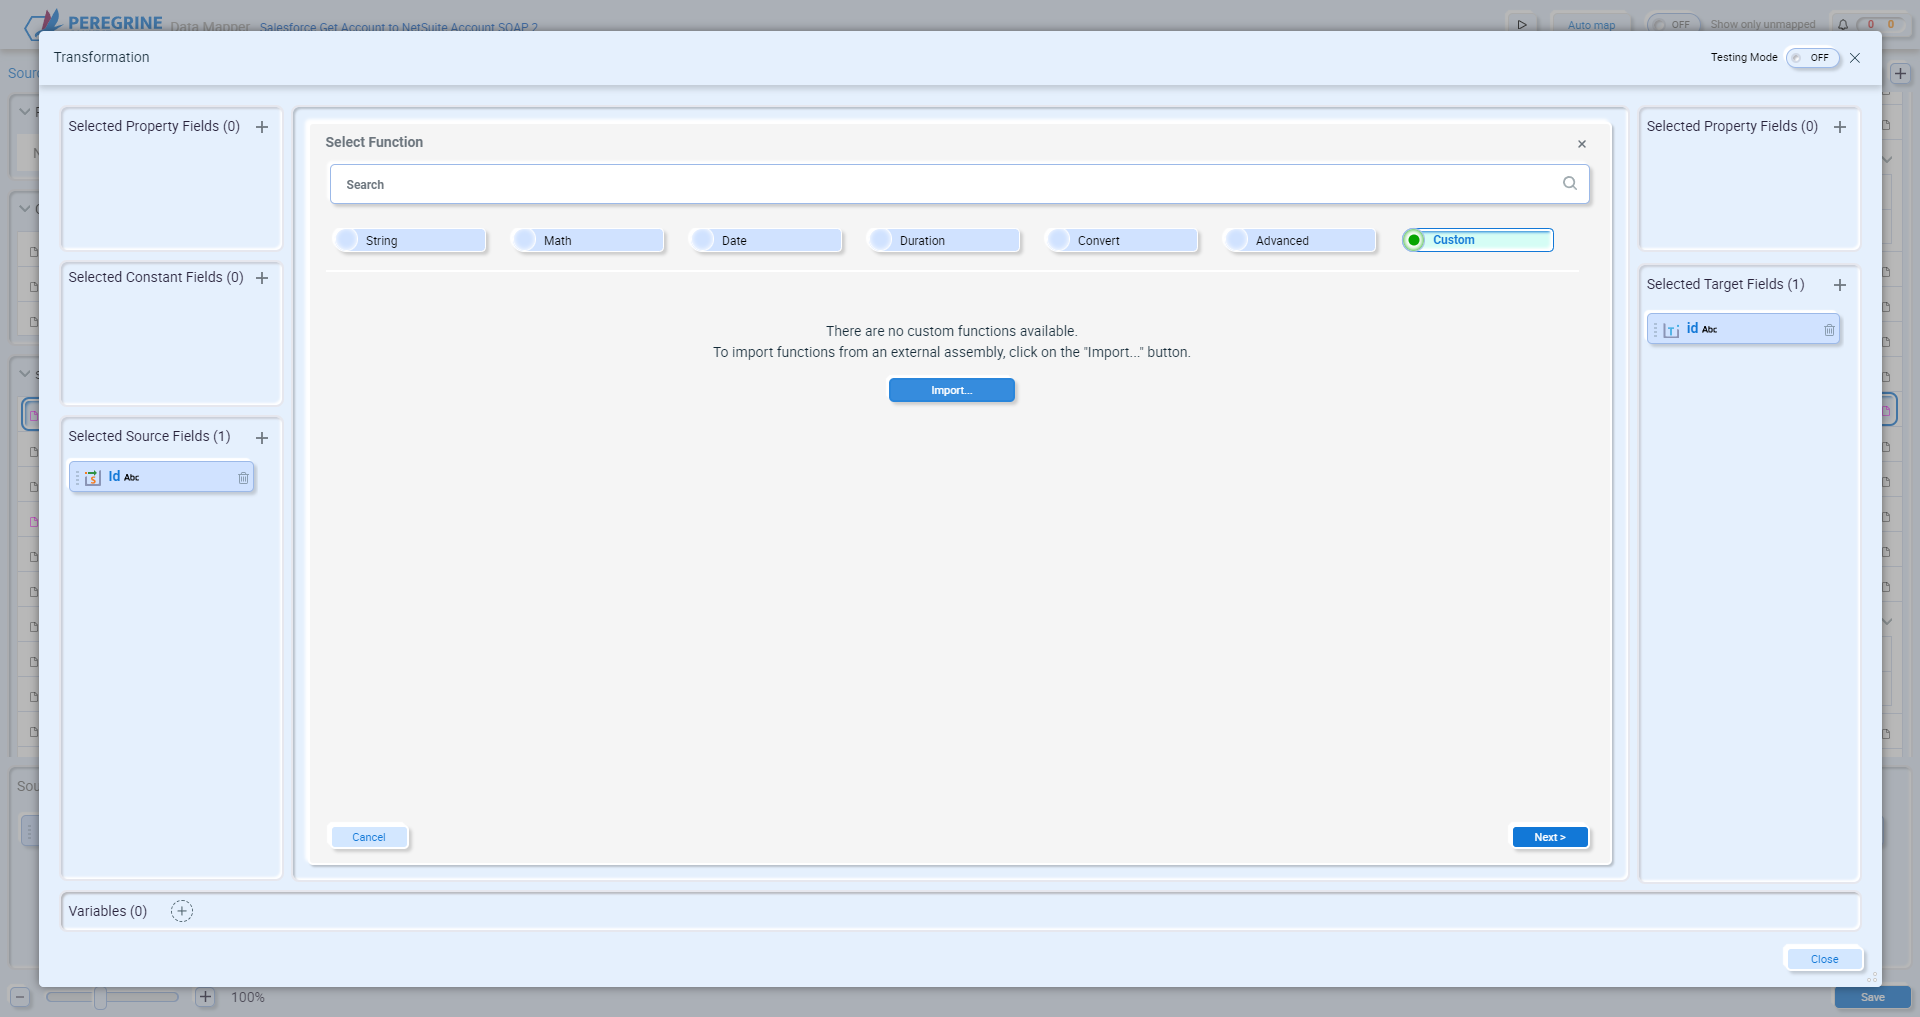Close the Transformation dialog with X
The height and width of the screenshot is (1017, 1920).
pyautogui.click(x=1855, y=58)
